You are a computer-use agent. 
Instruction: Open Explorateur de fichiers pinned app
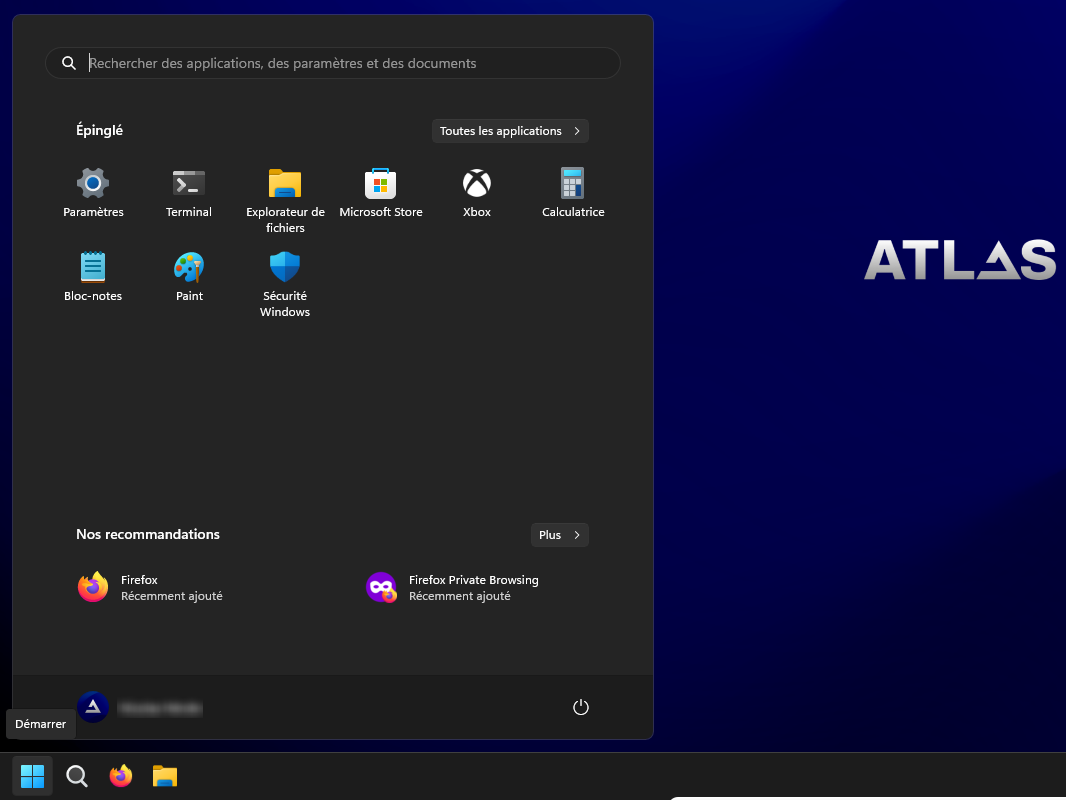285,201
